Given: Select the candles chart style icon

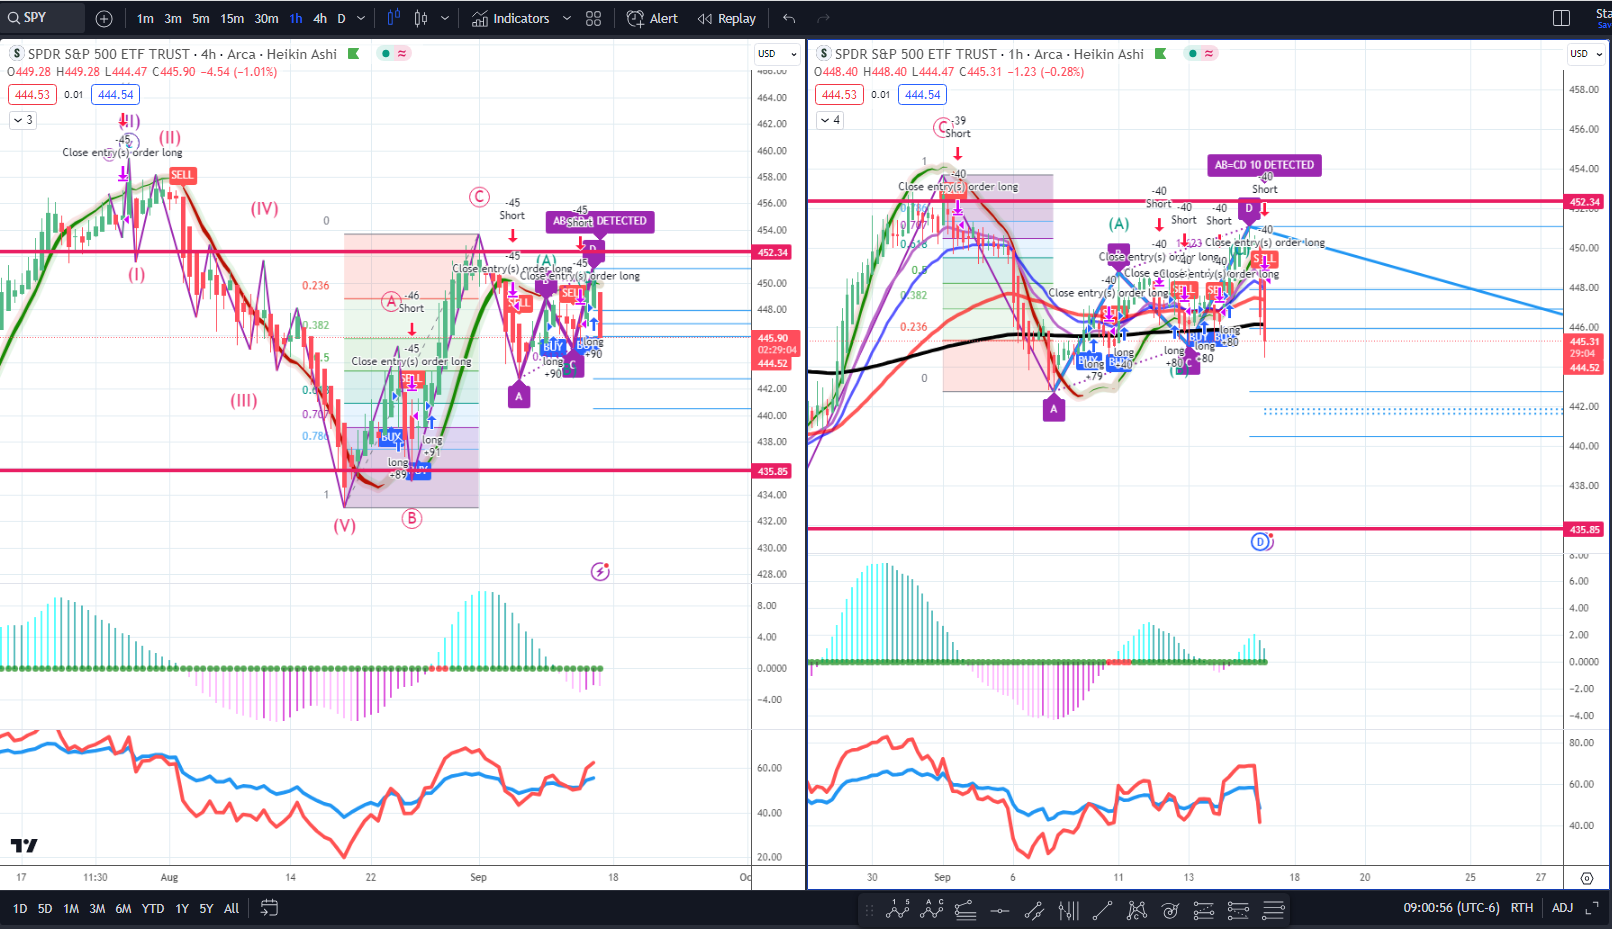Looking at the screenshot, I should [x=421, y=18].
